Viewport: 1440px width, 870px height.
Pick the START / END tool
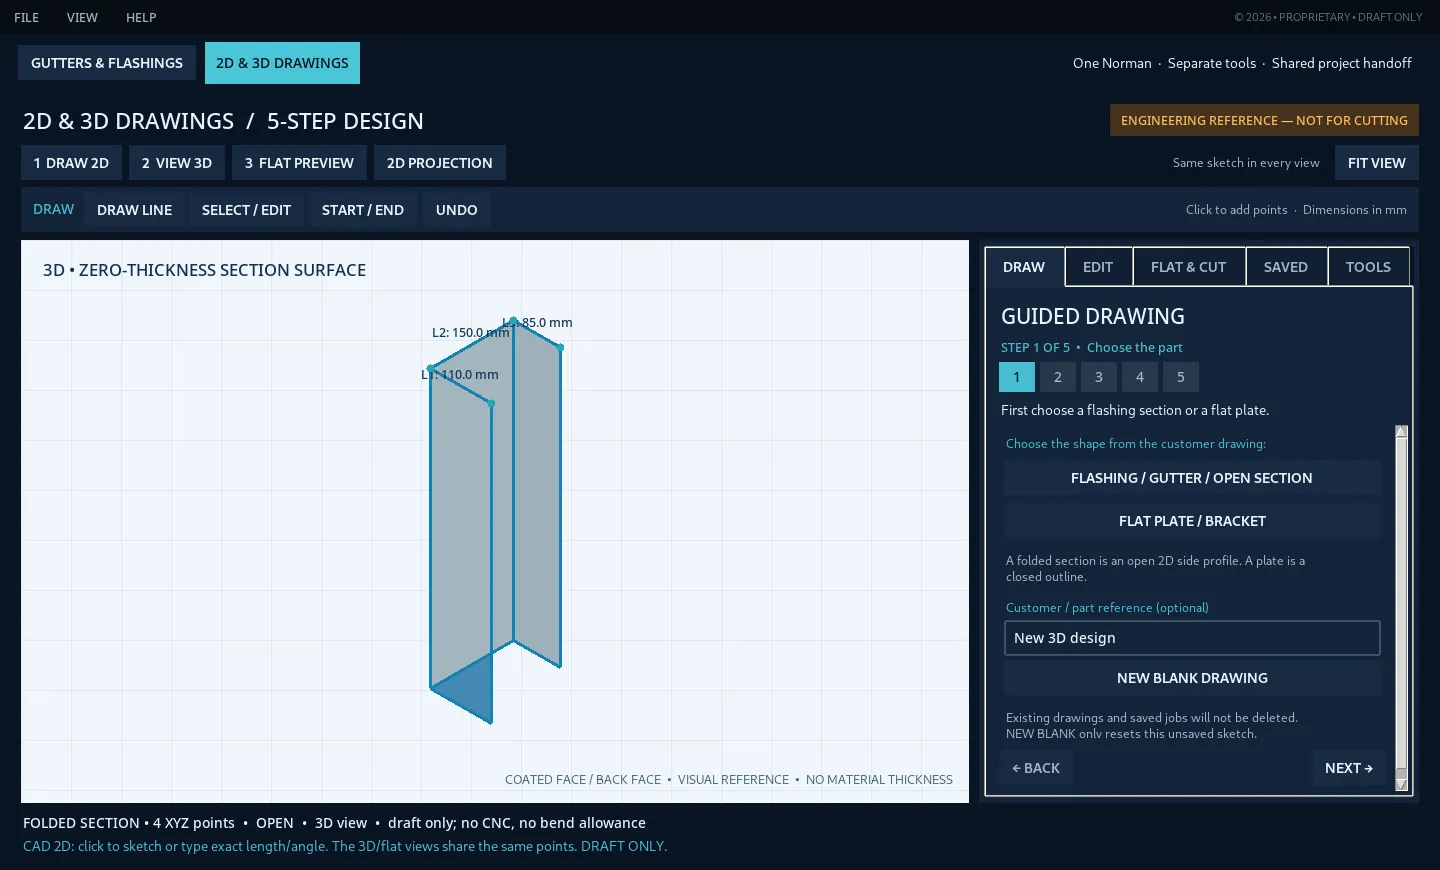point(363,210)
